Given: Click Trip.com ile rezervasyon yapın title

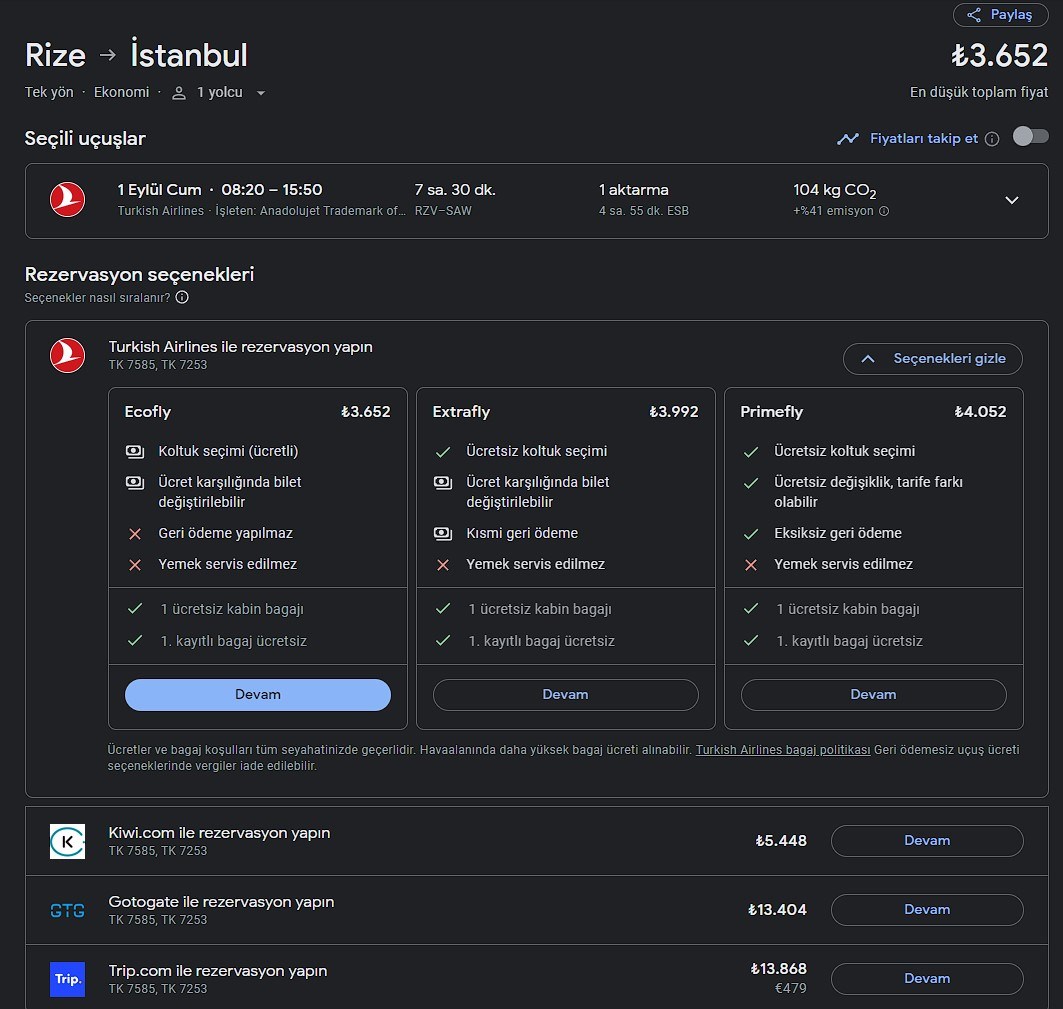Looking at the screenshot, I should 218,972.
